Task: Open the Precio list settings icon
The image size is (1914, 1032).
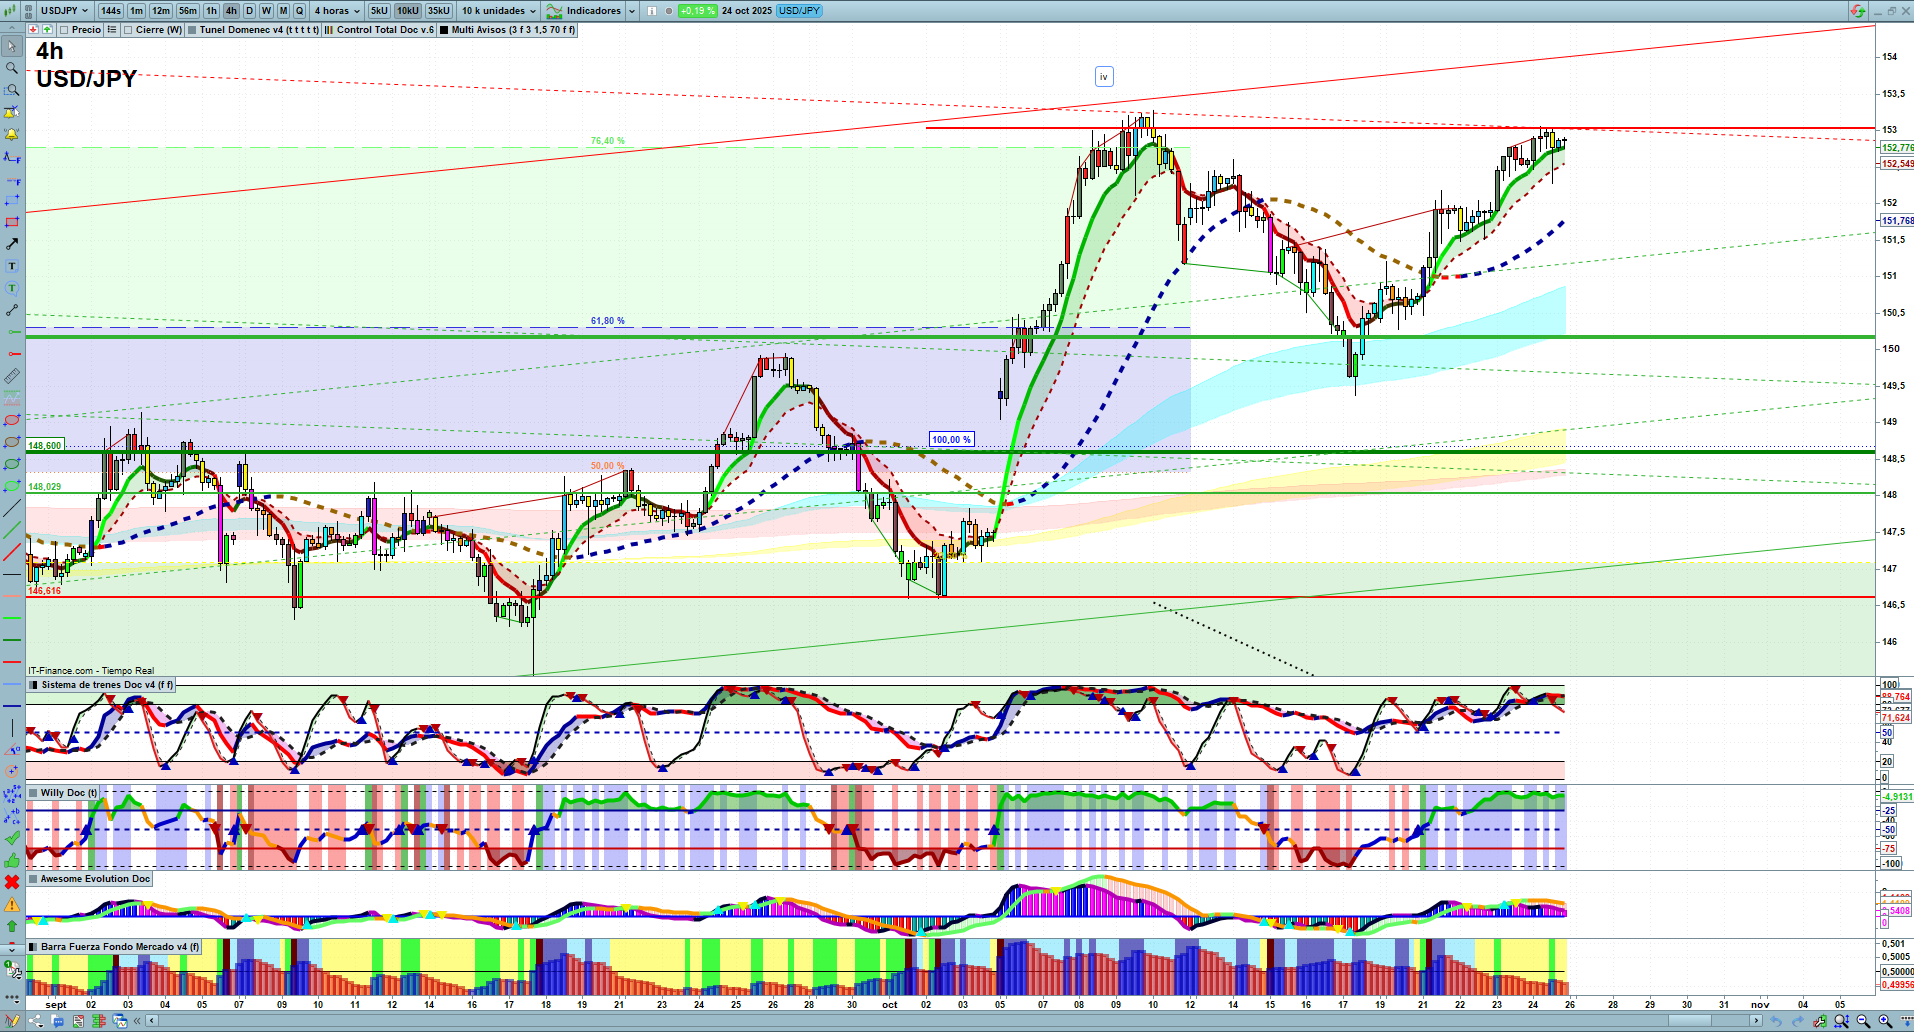Action: tap(112, 30)
